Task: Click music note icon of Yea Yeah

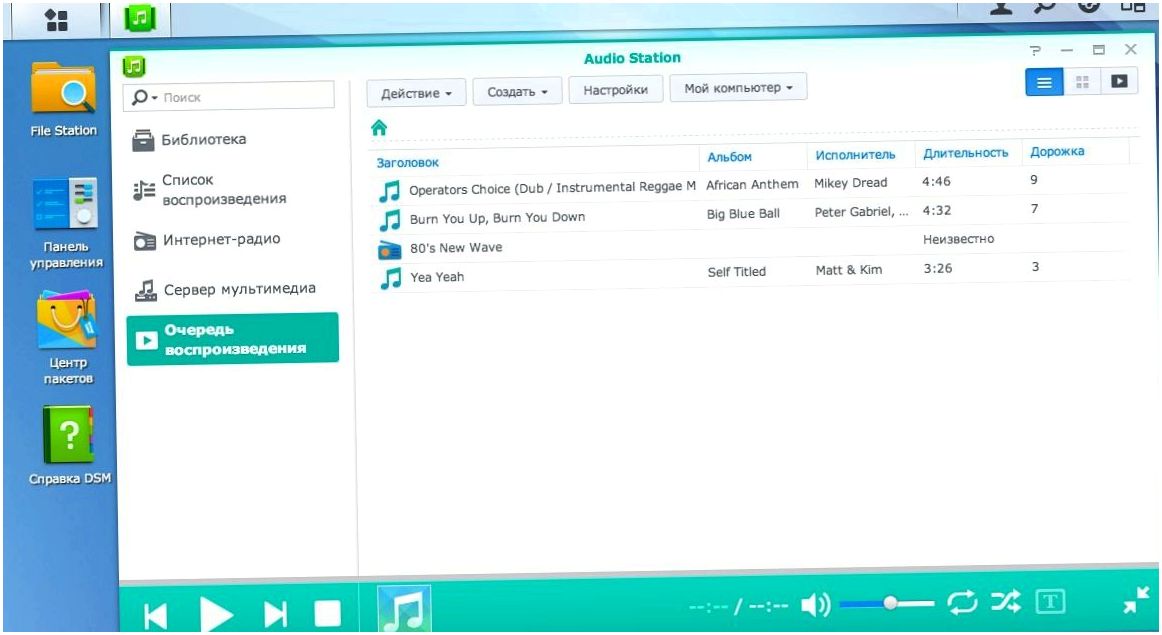Action: point(391,279)
